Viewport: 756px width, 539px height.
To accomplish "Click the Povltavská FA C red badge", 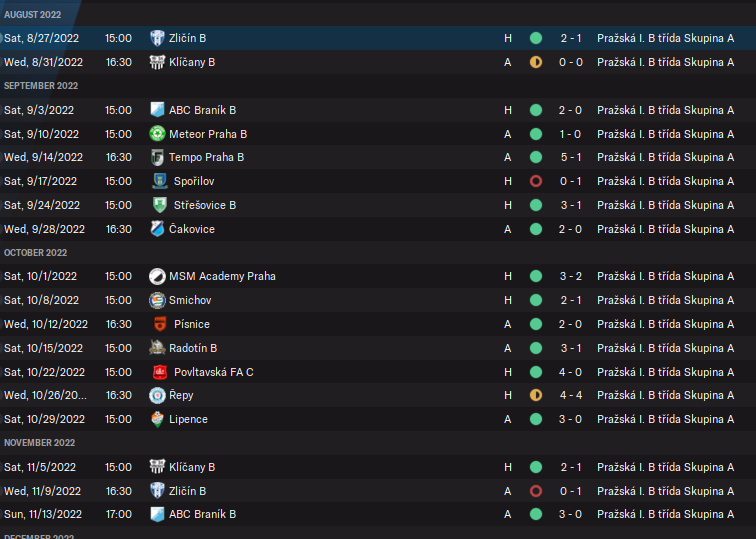I will (157, 372).
